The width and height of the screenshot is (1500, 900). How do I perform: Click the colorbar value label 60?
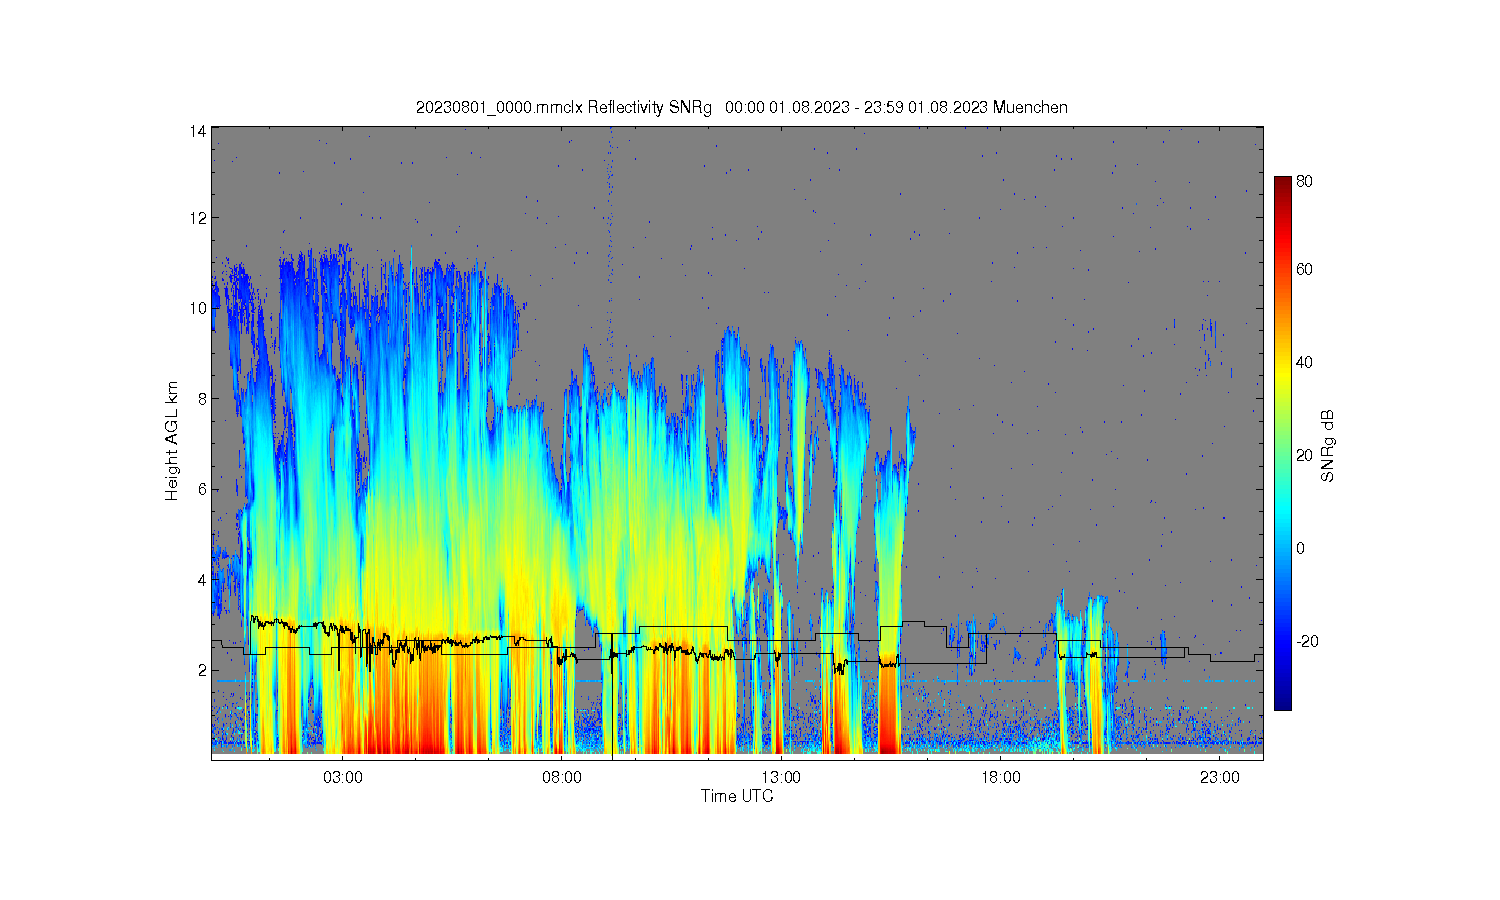tap(1304, 269)
